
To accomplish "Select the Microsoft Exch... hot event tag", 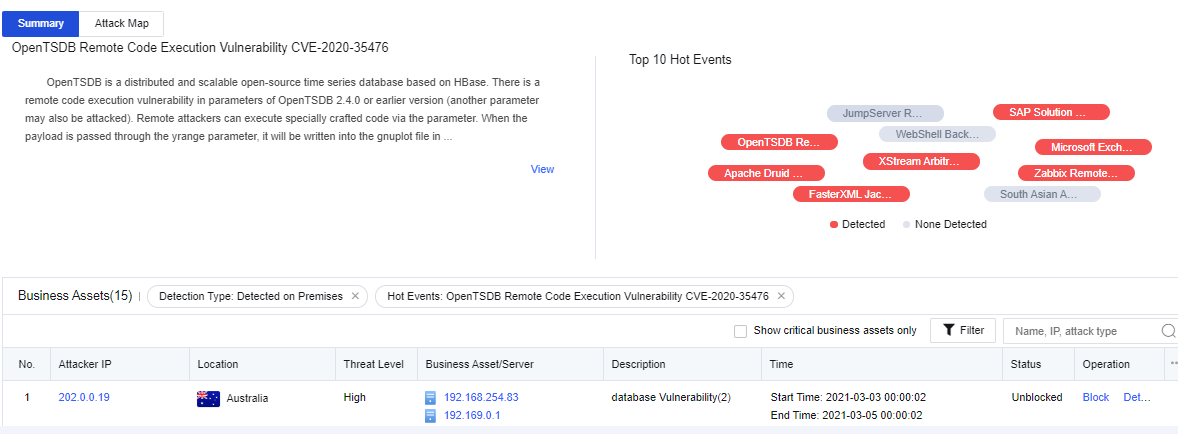I will point(1093,147).
